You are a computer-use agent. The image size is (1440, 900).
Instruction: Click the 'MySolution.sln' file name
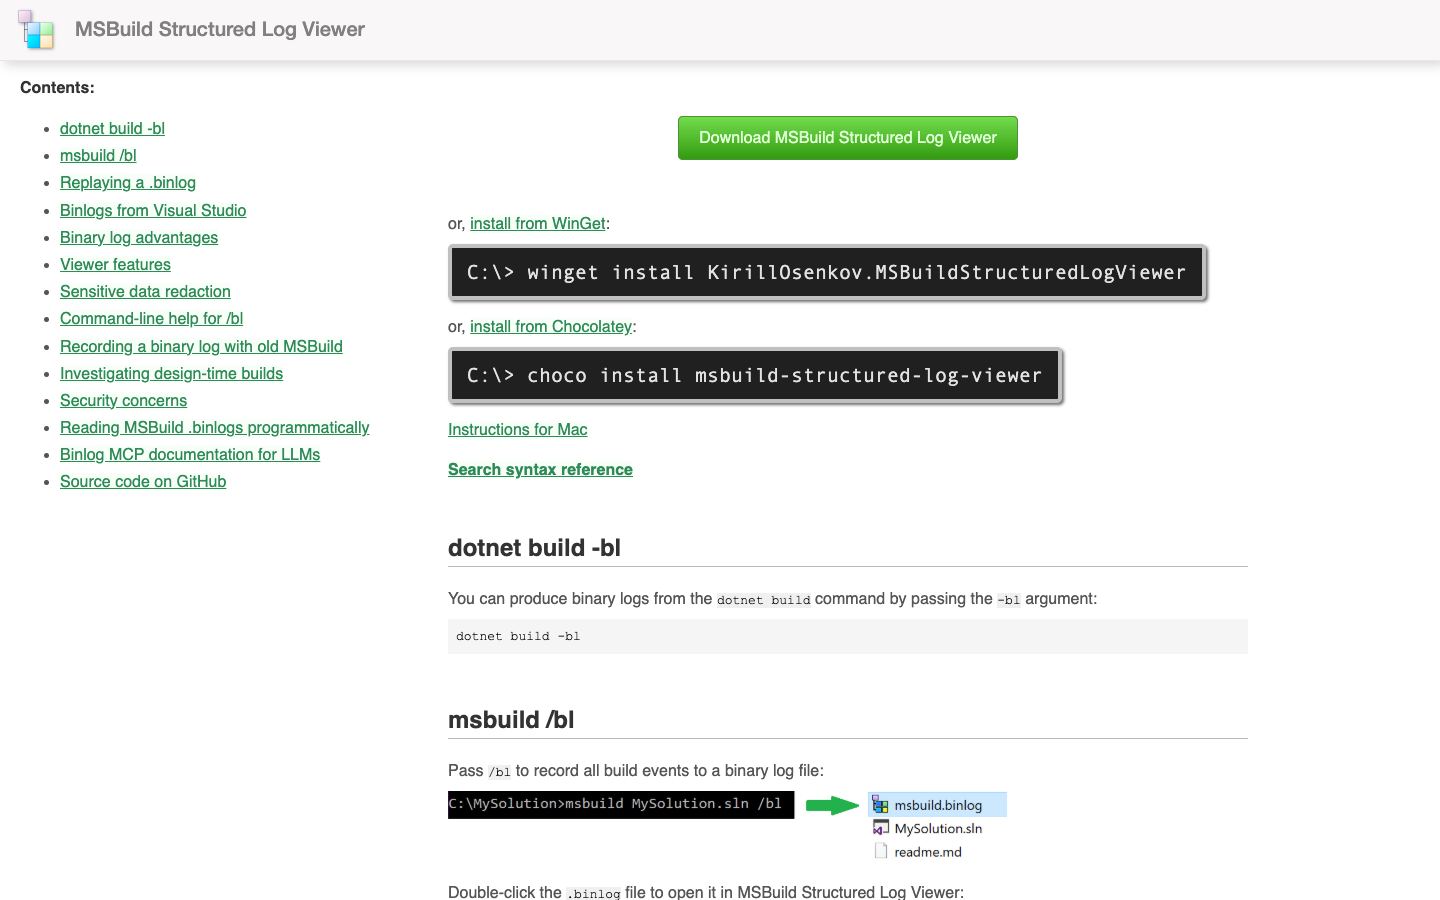(938, 828)
